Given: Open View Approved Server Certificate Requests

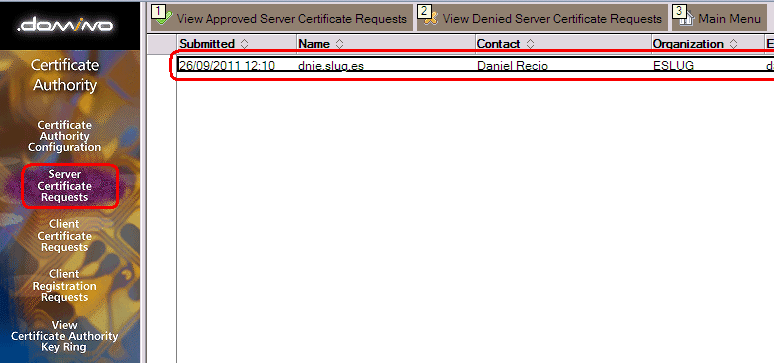Looking at the screenshot, I should pos(282,18).
